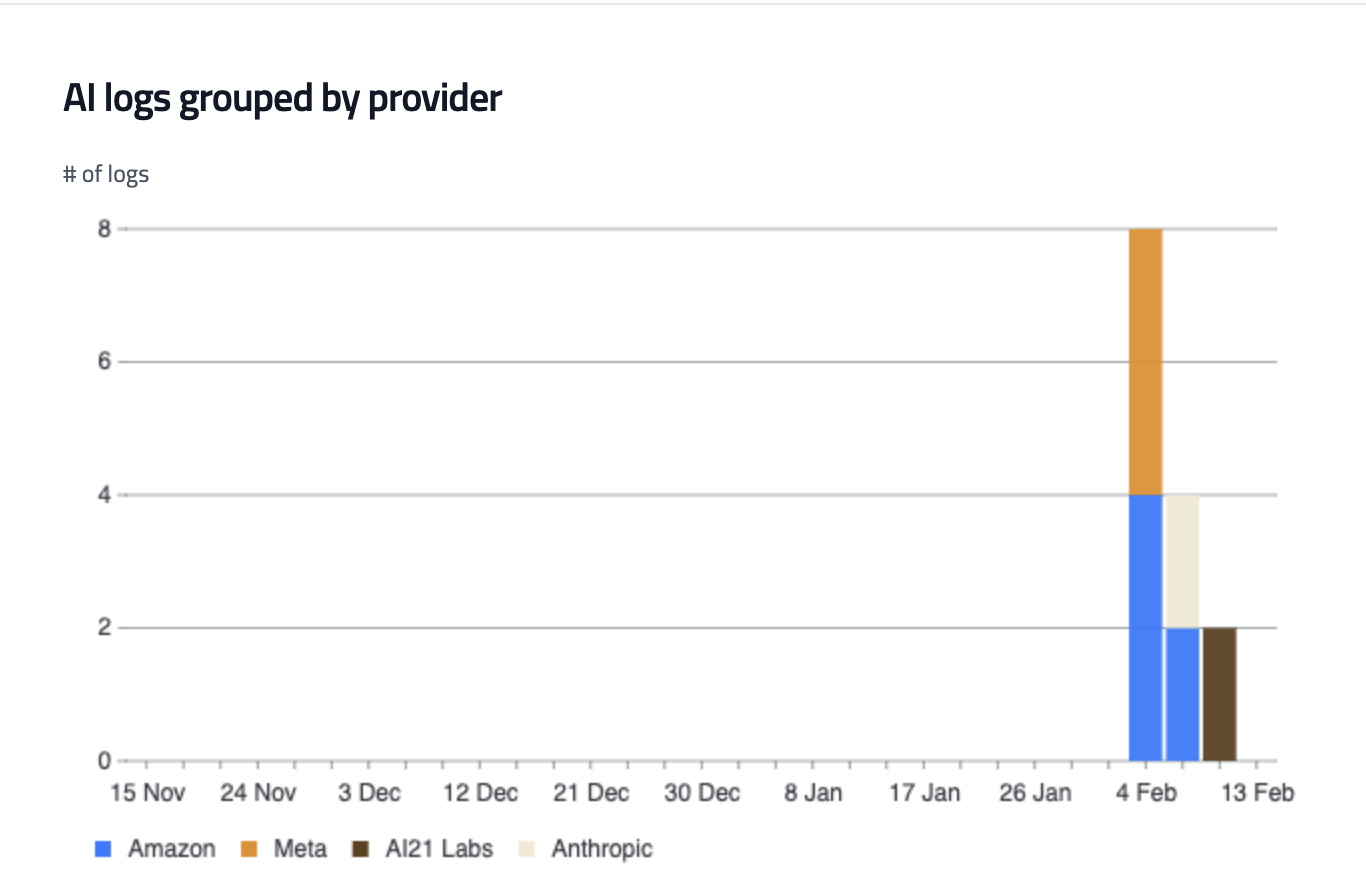Click the "15 Nov" x-axis date label

(148, 793)
